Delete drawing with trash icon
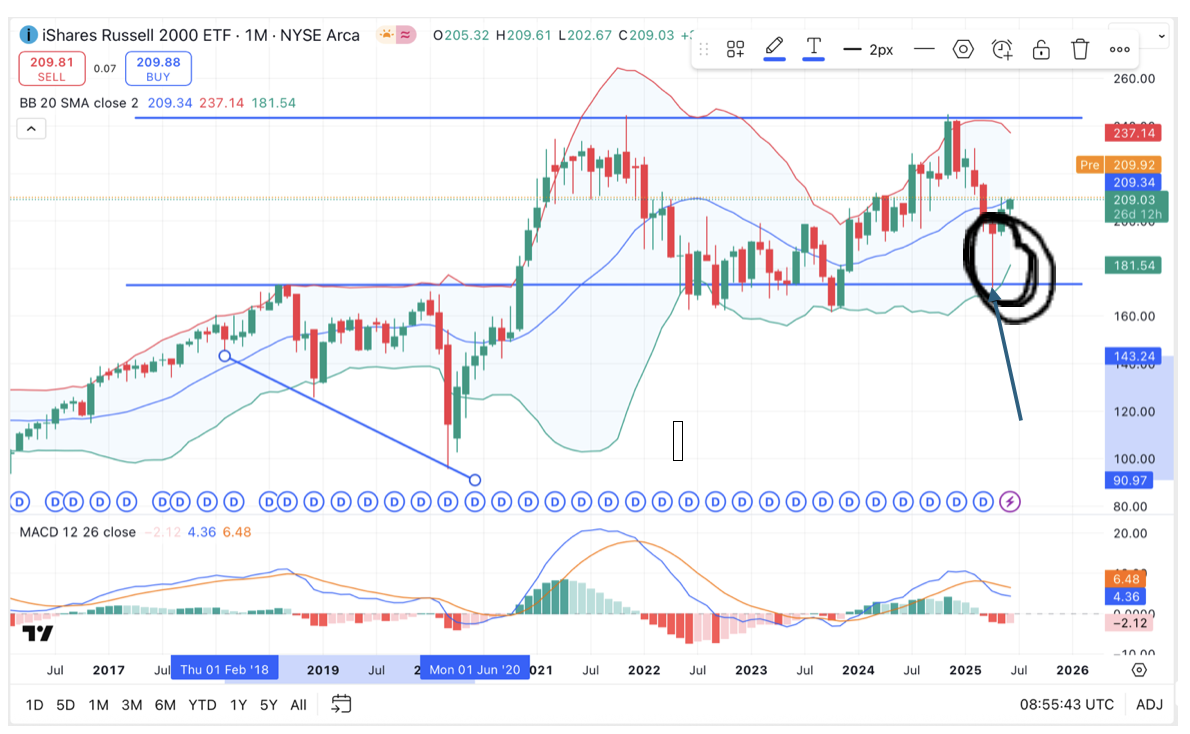 1080,49
